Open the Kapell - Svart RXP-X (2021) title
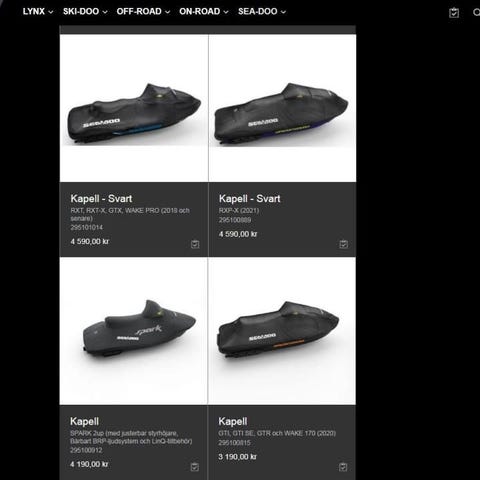The width and height of the screenshot is (480, 480). point(250,199)
